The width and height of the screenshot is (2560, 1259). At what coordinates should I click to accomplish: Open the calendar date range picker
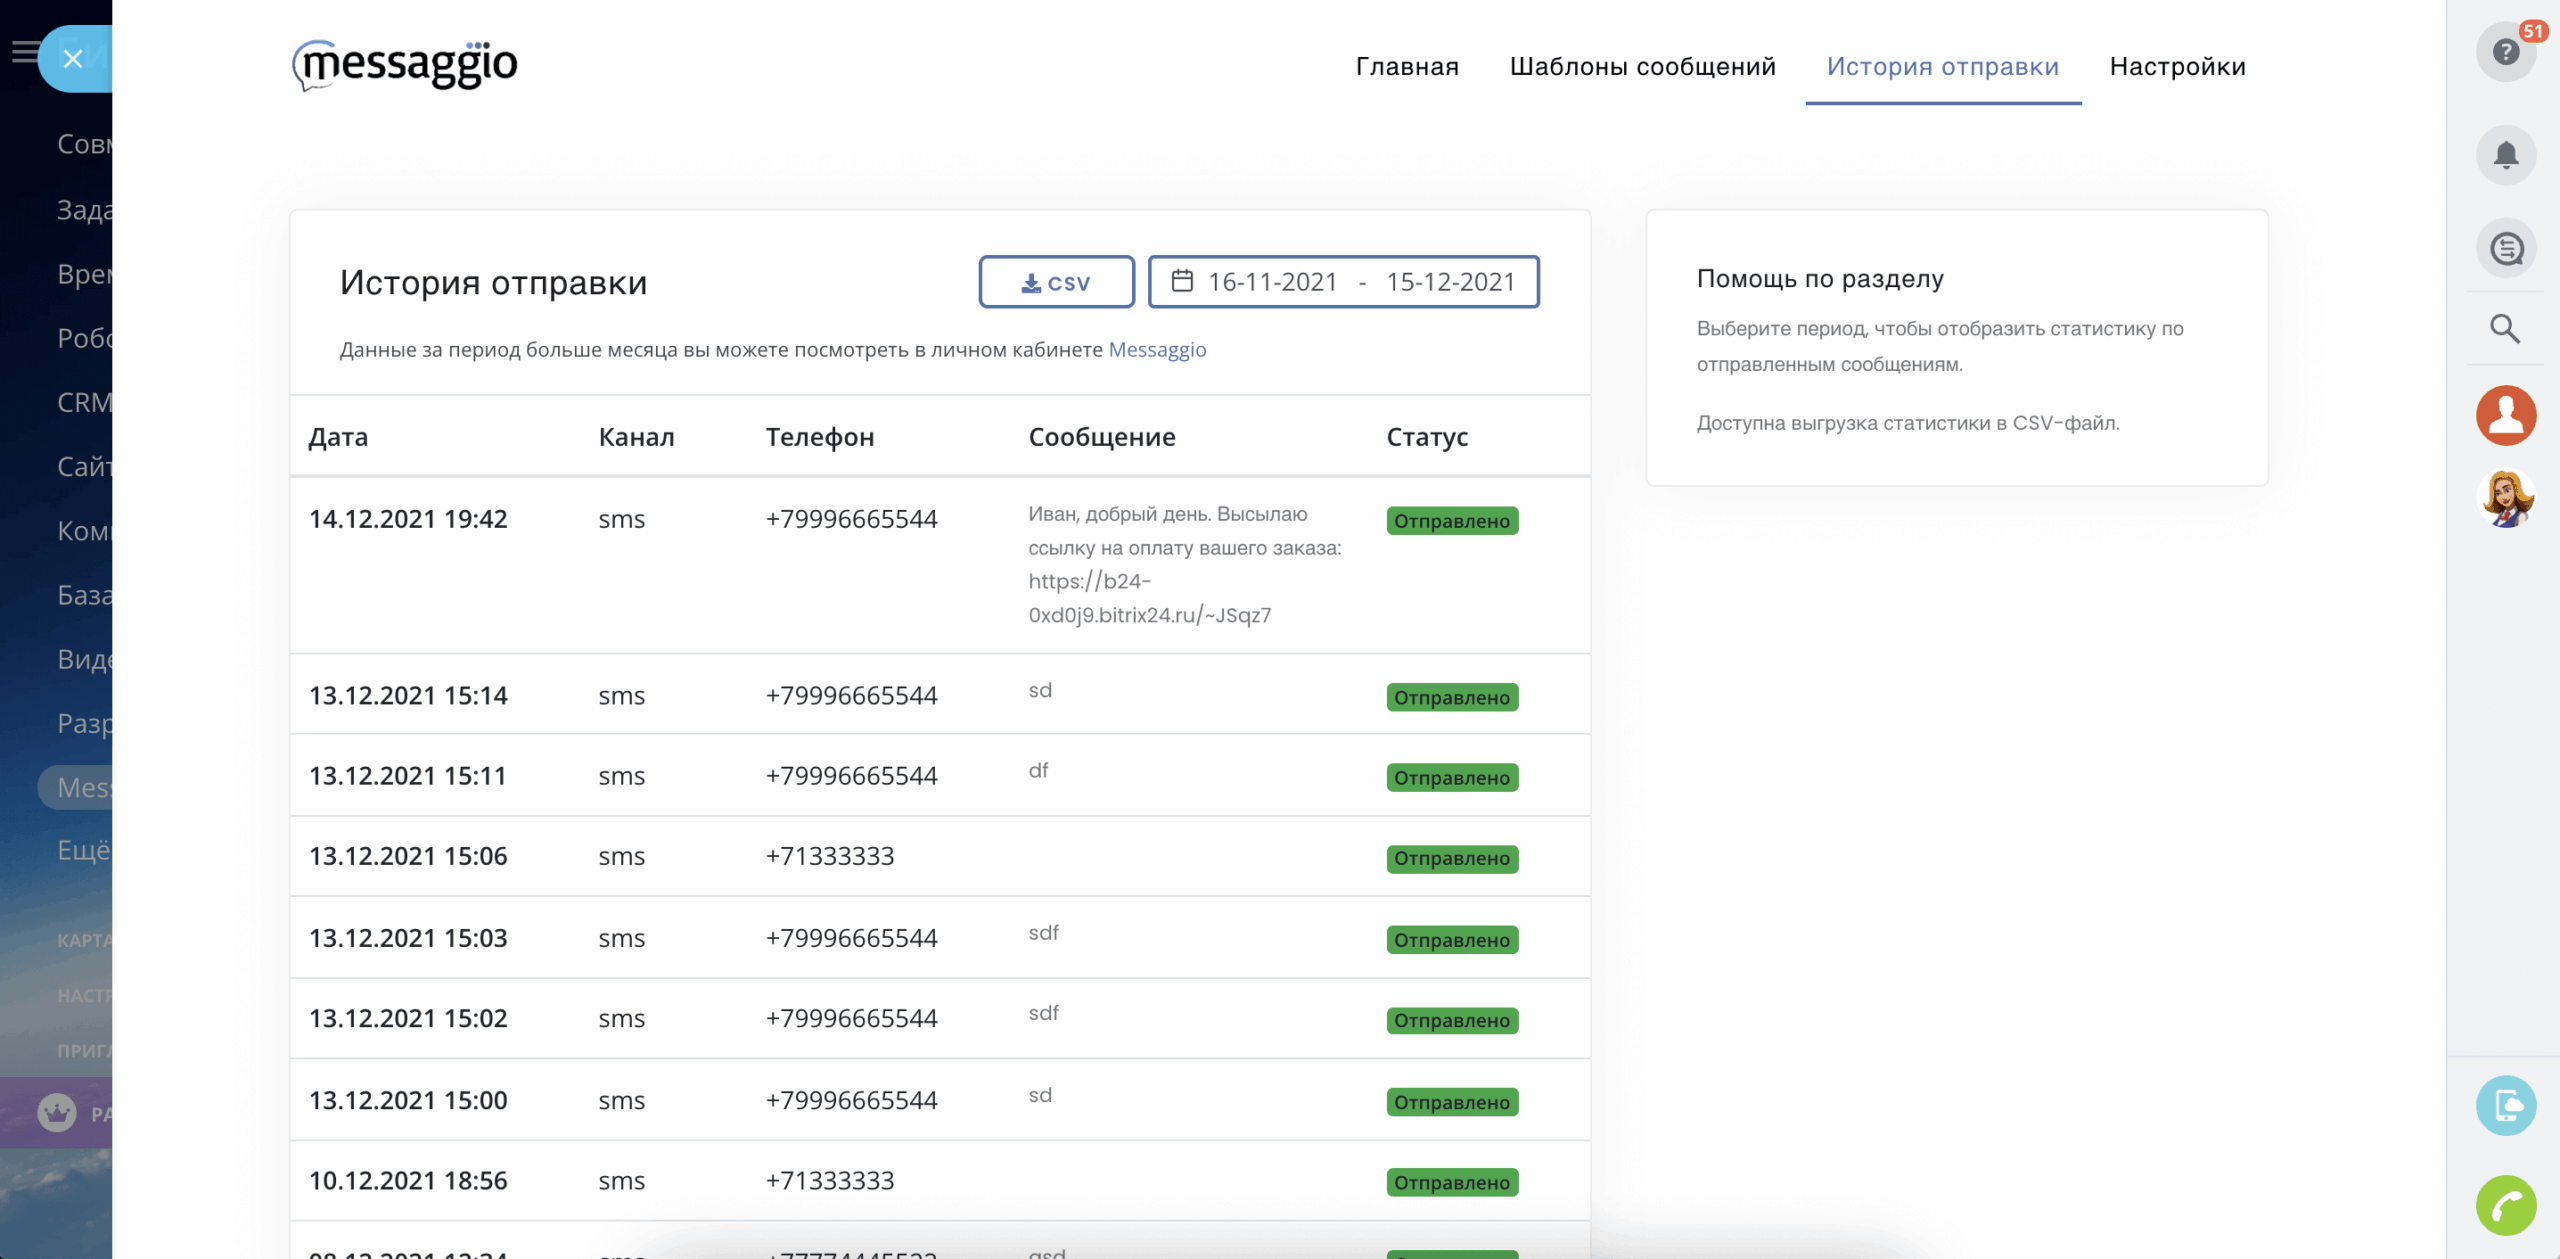[1343, 282]
